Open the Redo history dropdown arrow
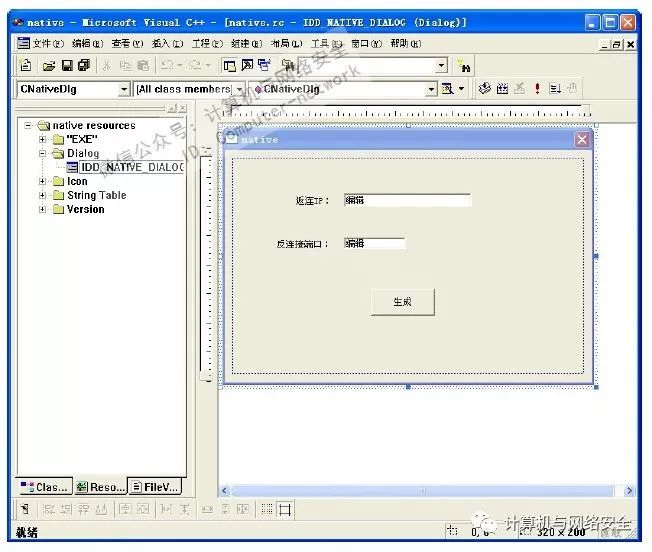652x552 pixels. [x=208, y=65]
